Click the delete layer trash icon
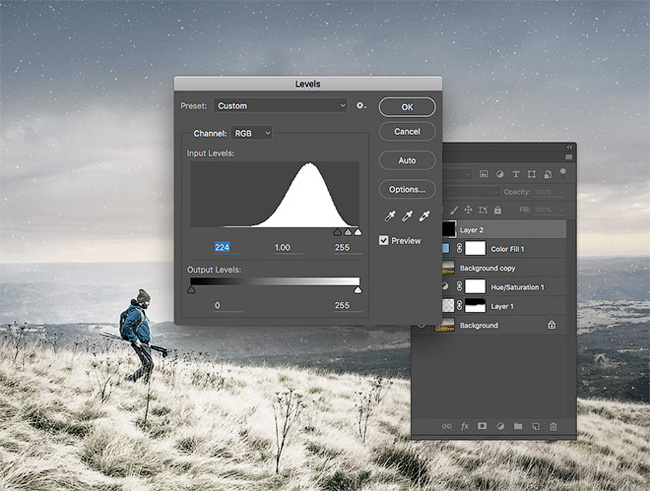 click(553, 426)
